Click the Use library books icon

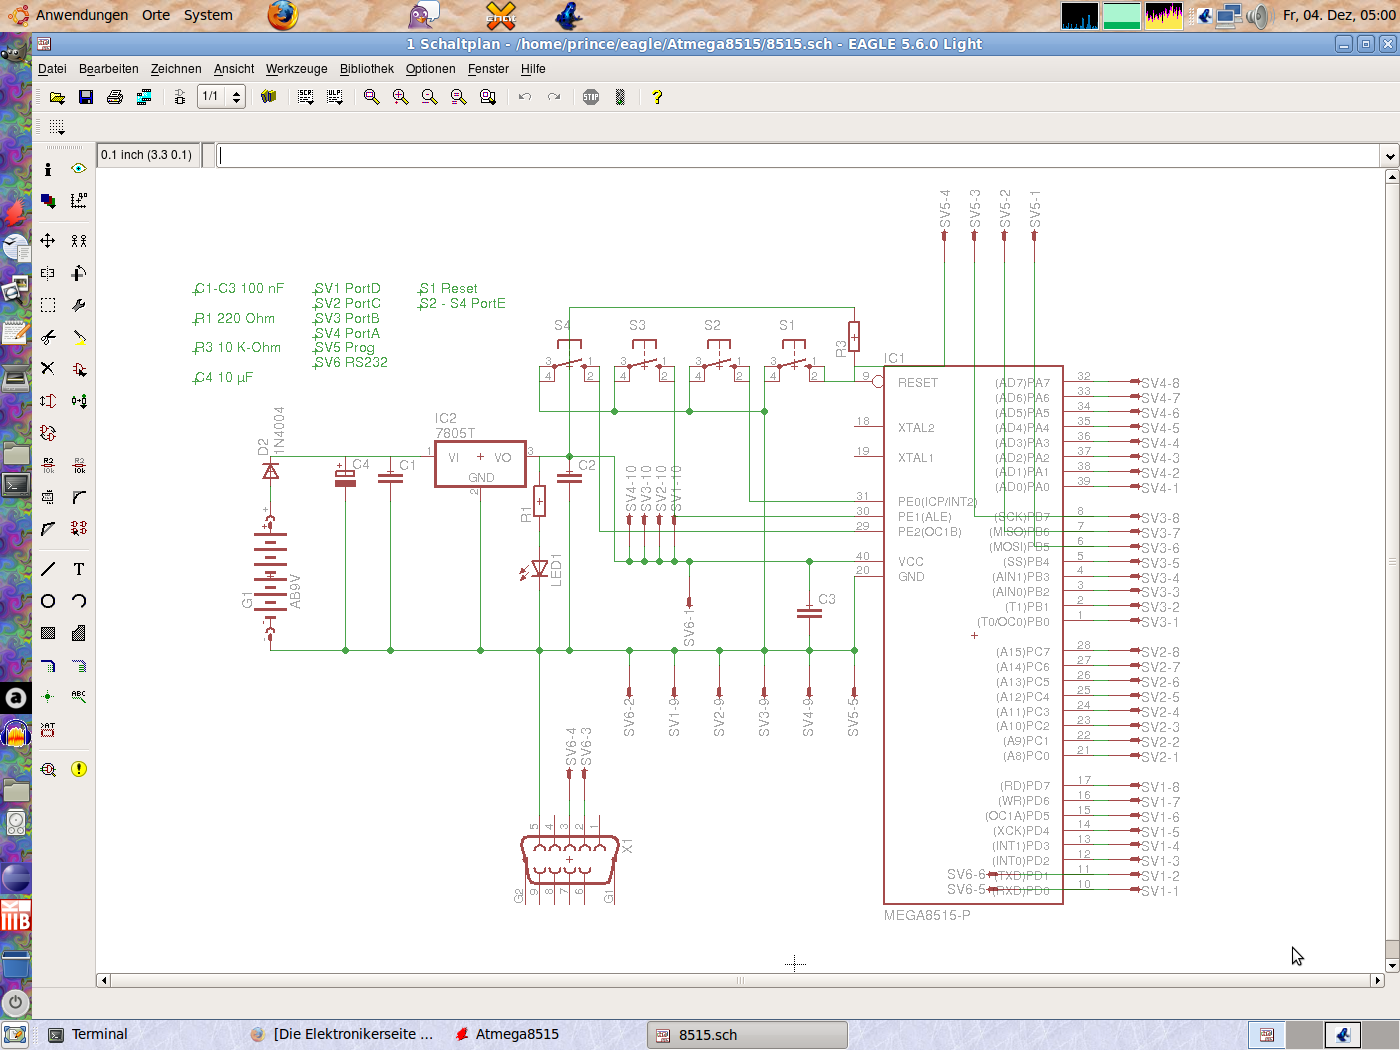click(x=269, y=97)
